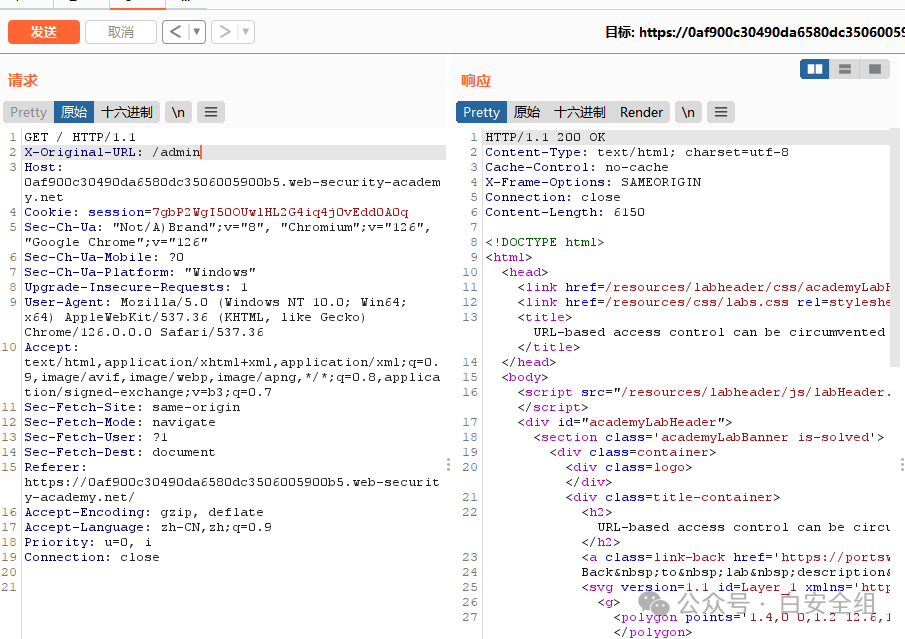Click the 请求 request panel title

23,81
